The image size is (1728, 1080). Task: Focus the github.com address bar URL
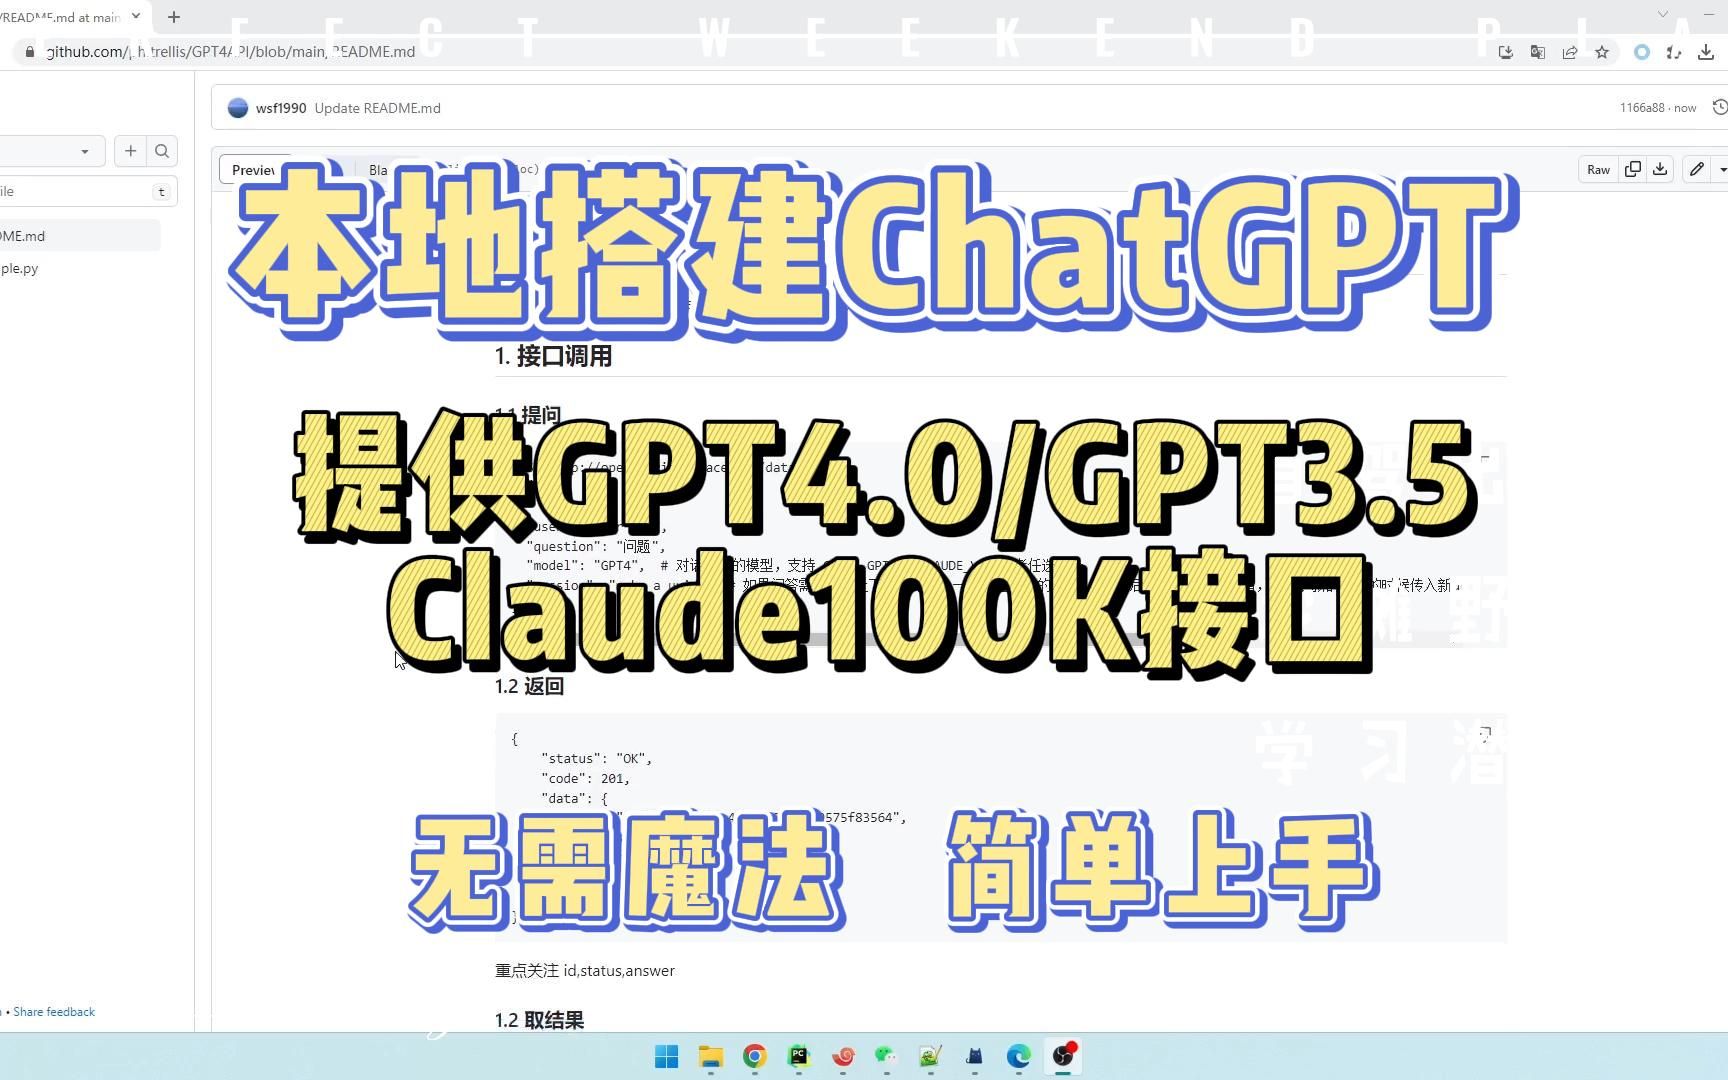[231, 52]
